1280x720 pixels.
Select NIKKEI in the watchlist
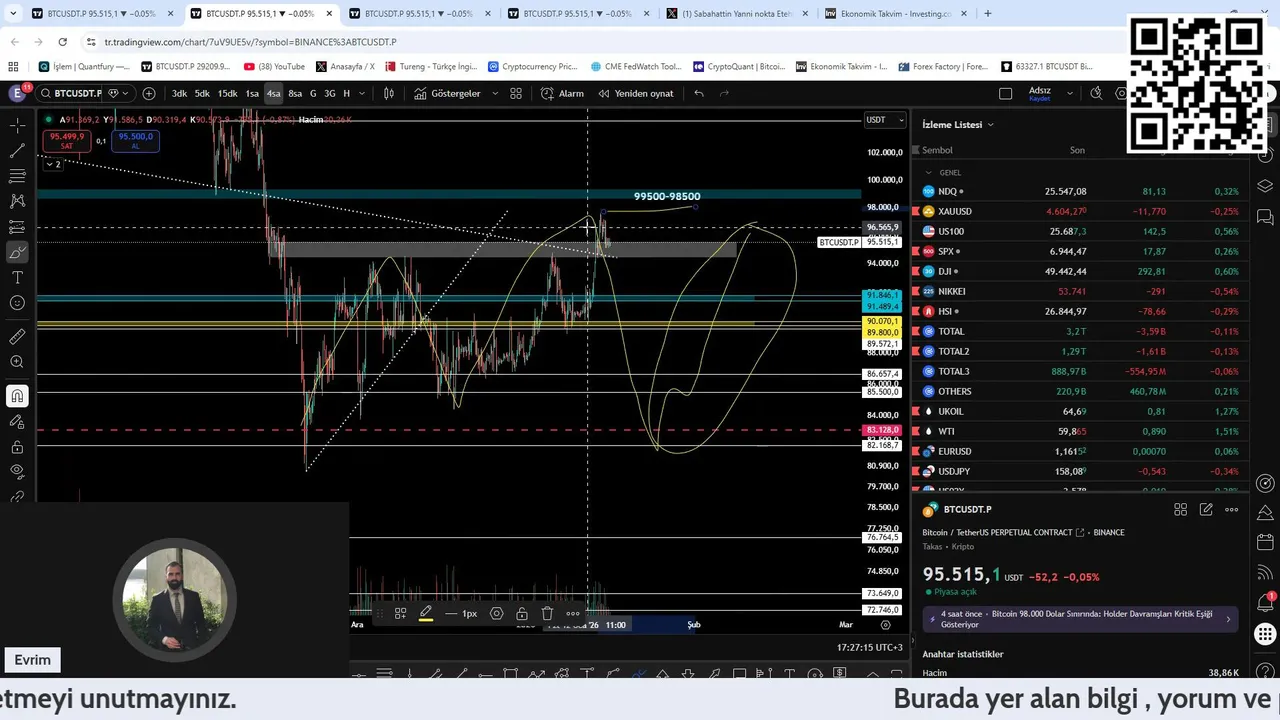[1080, 291]
